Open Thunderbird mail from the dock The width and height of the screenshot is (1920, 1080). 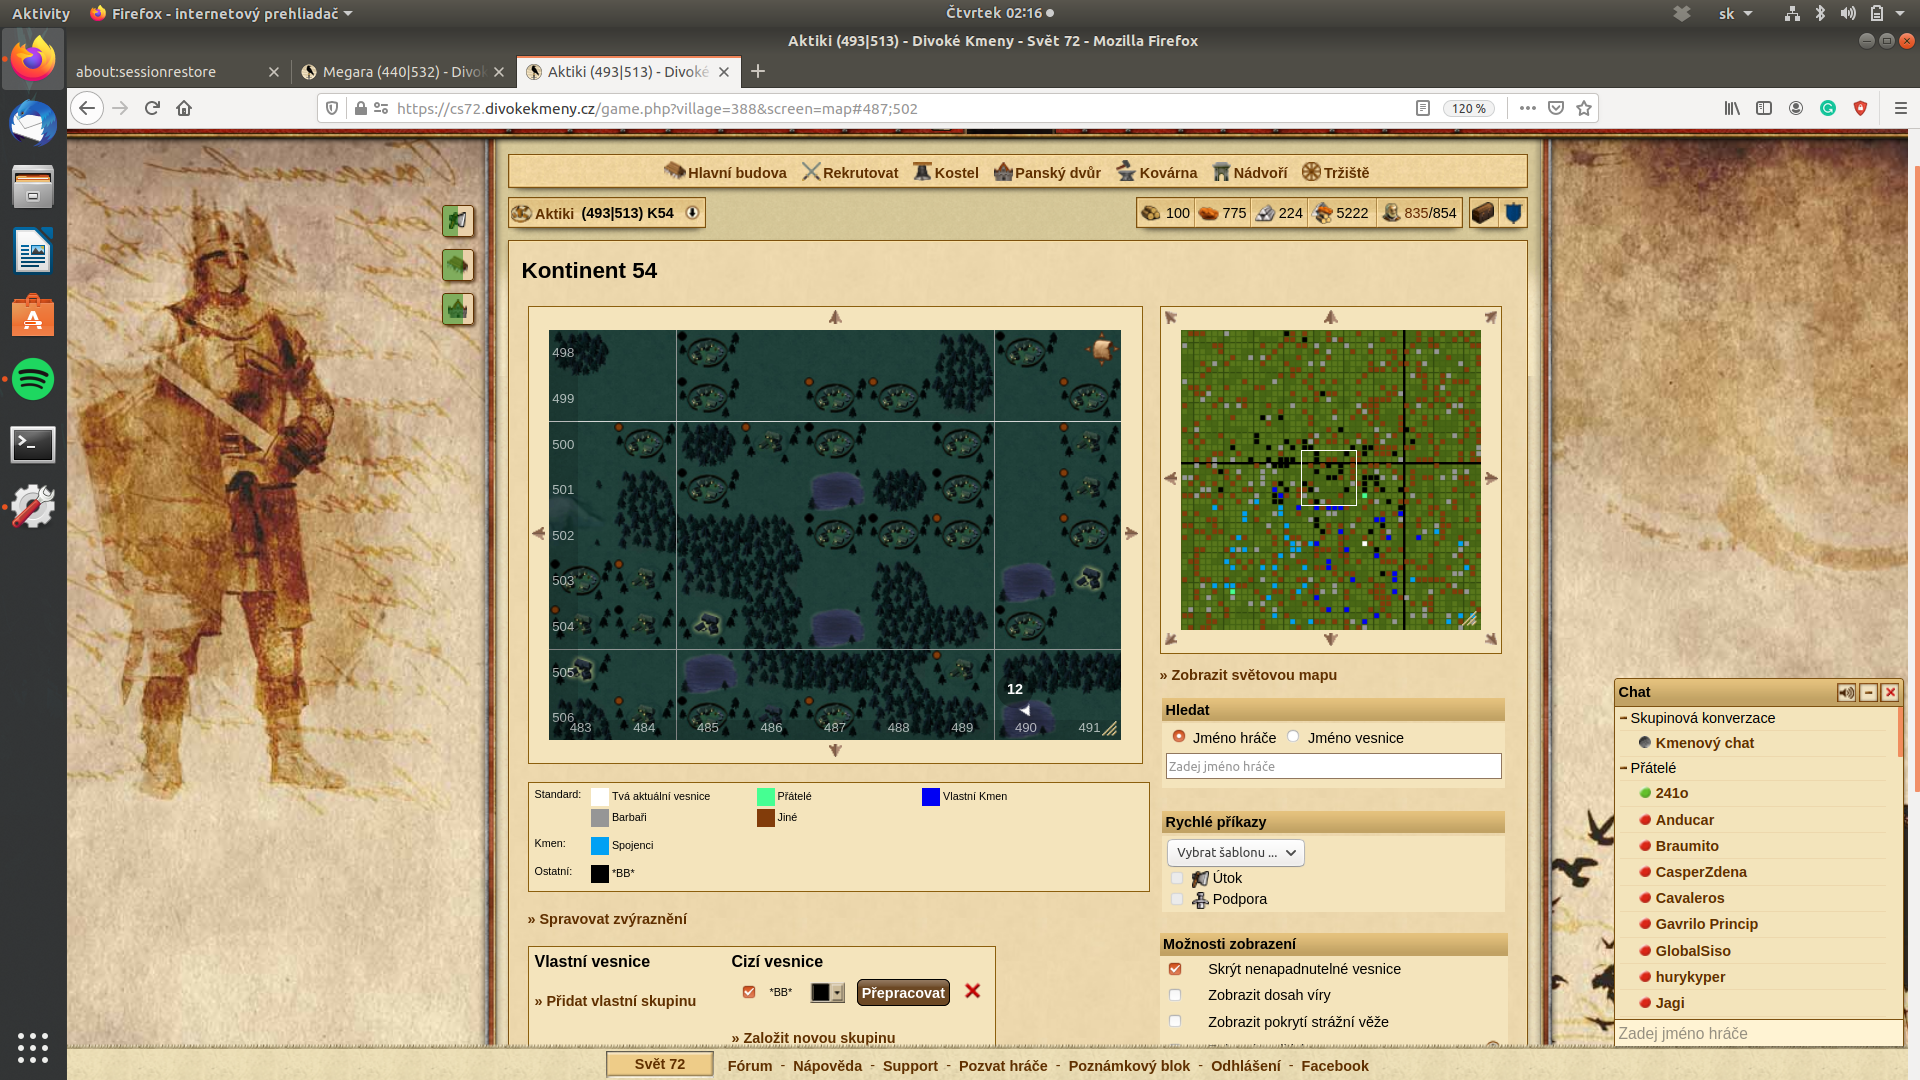tap(33, 123)
